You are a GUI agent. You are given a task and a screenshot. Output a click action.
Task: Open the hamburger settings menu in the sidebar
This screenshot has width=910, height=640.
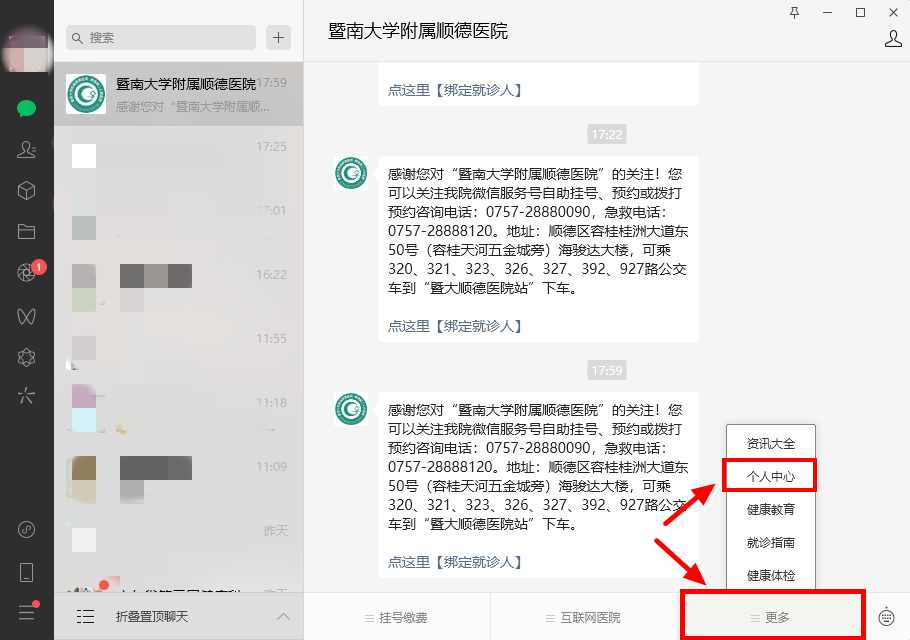point(27,612)
